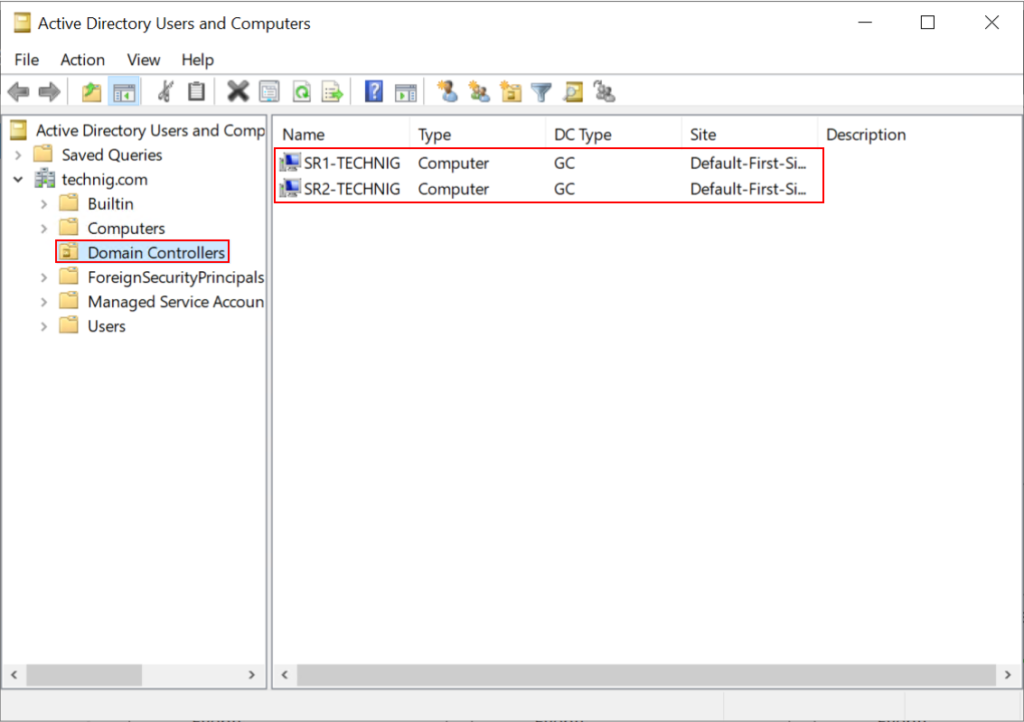The width and height of the screenshot is (1024, 722).
Task: Select the Computers folder
Action: [126, 228]
